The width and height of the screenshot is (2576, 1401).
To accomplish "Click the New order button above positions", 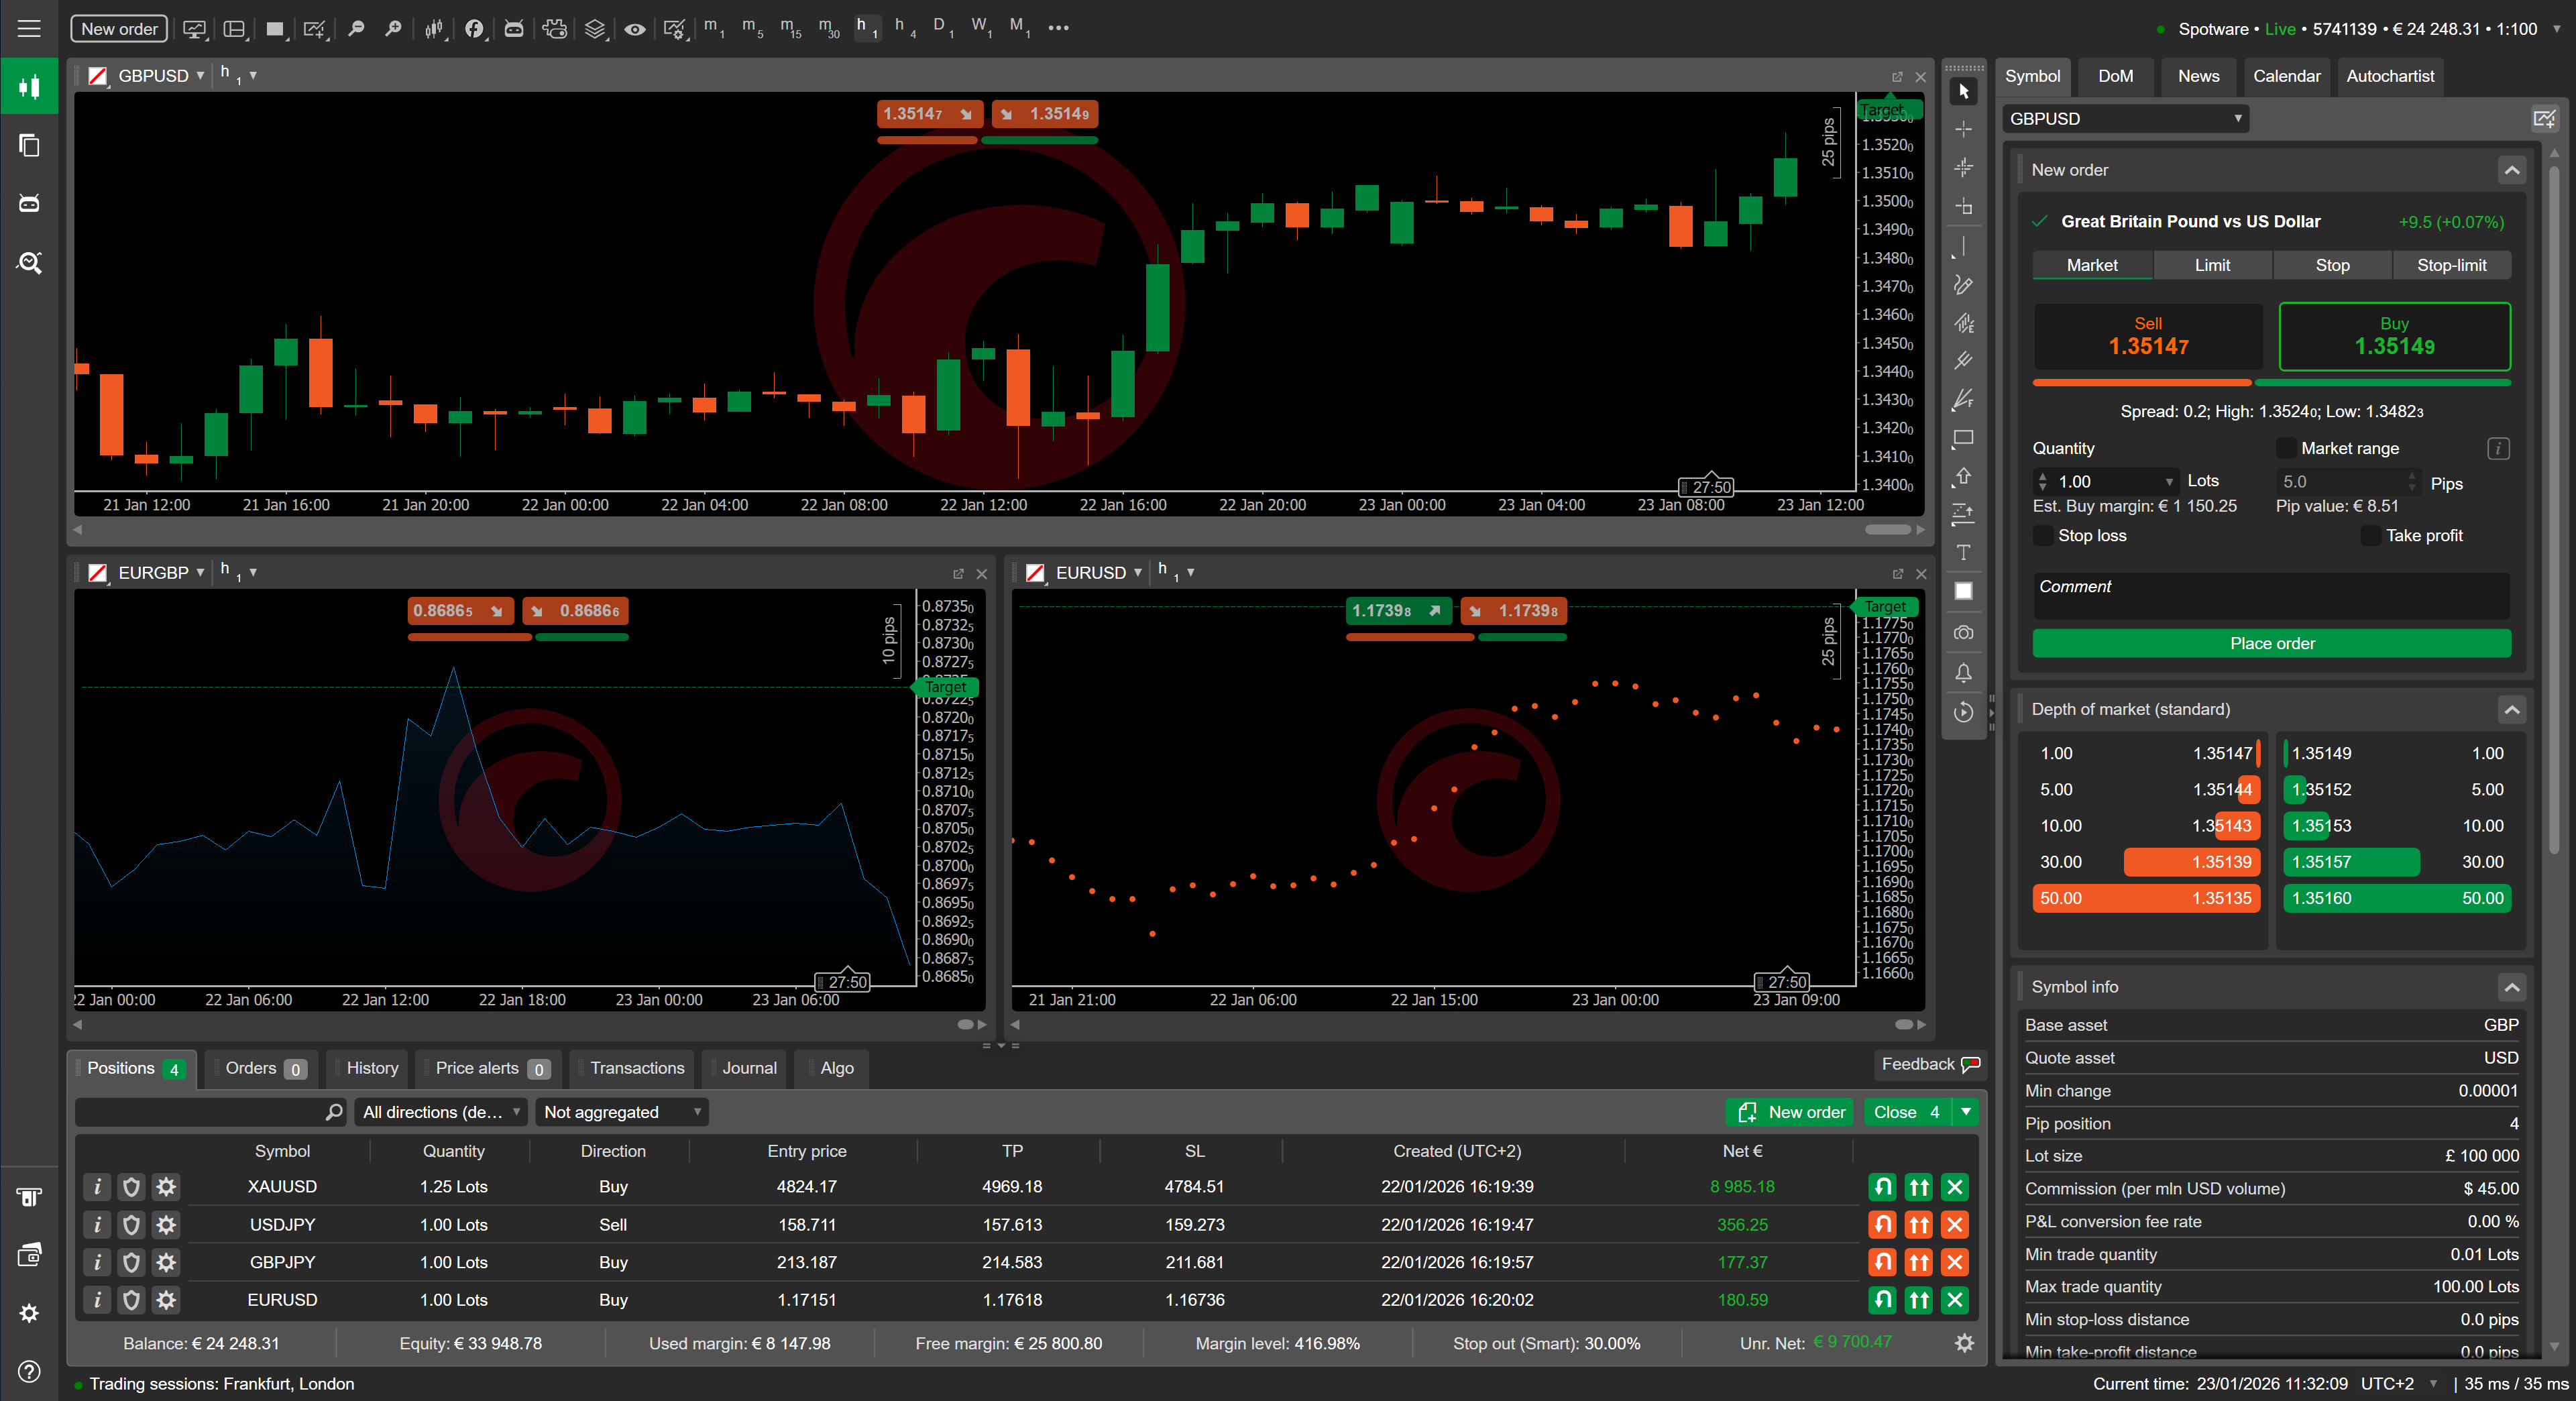I will (1789, 1112).
